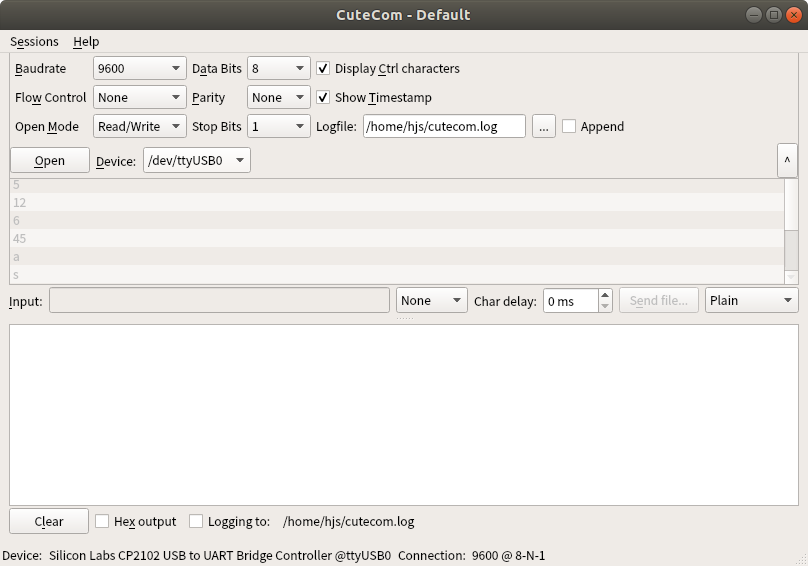Open the Help menu
Viewport: 808px width, 566px height.
tap(86, 41)
